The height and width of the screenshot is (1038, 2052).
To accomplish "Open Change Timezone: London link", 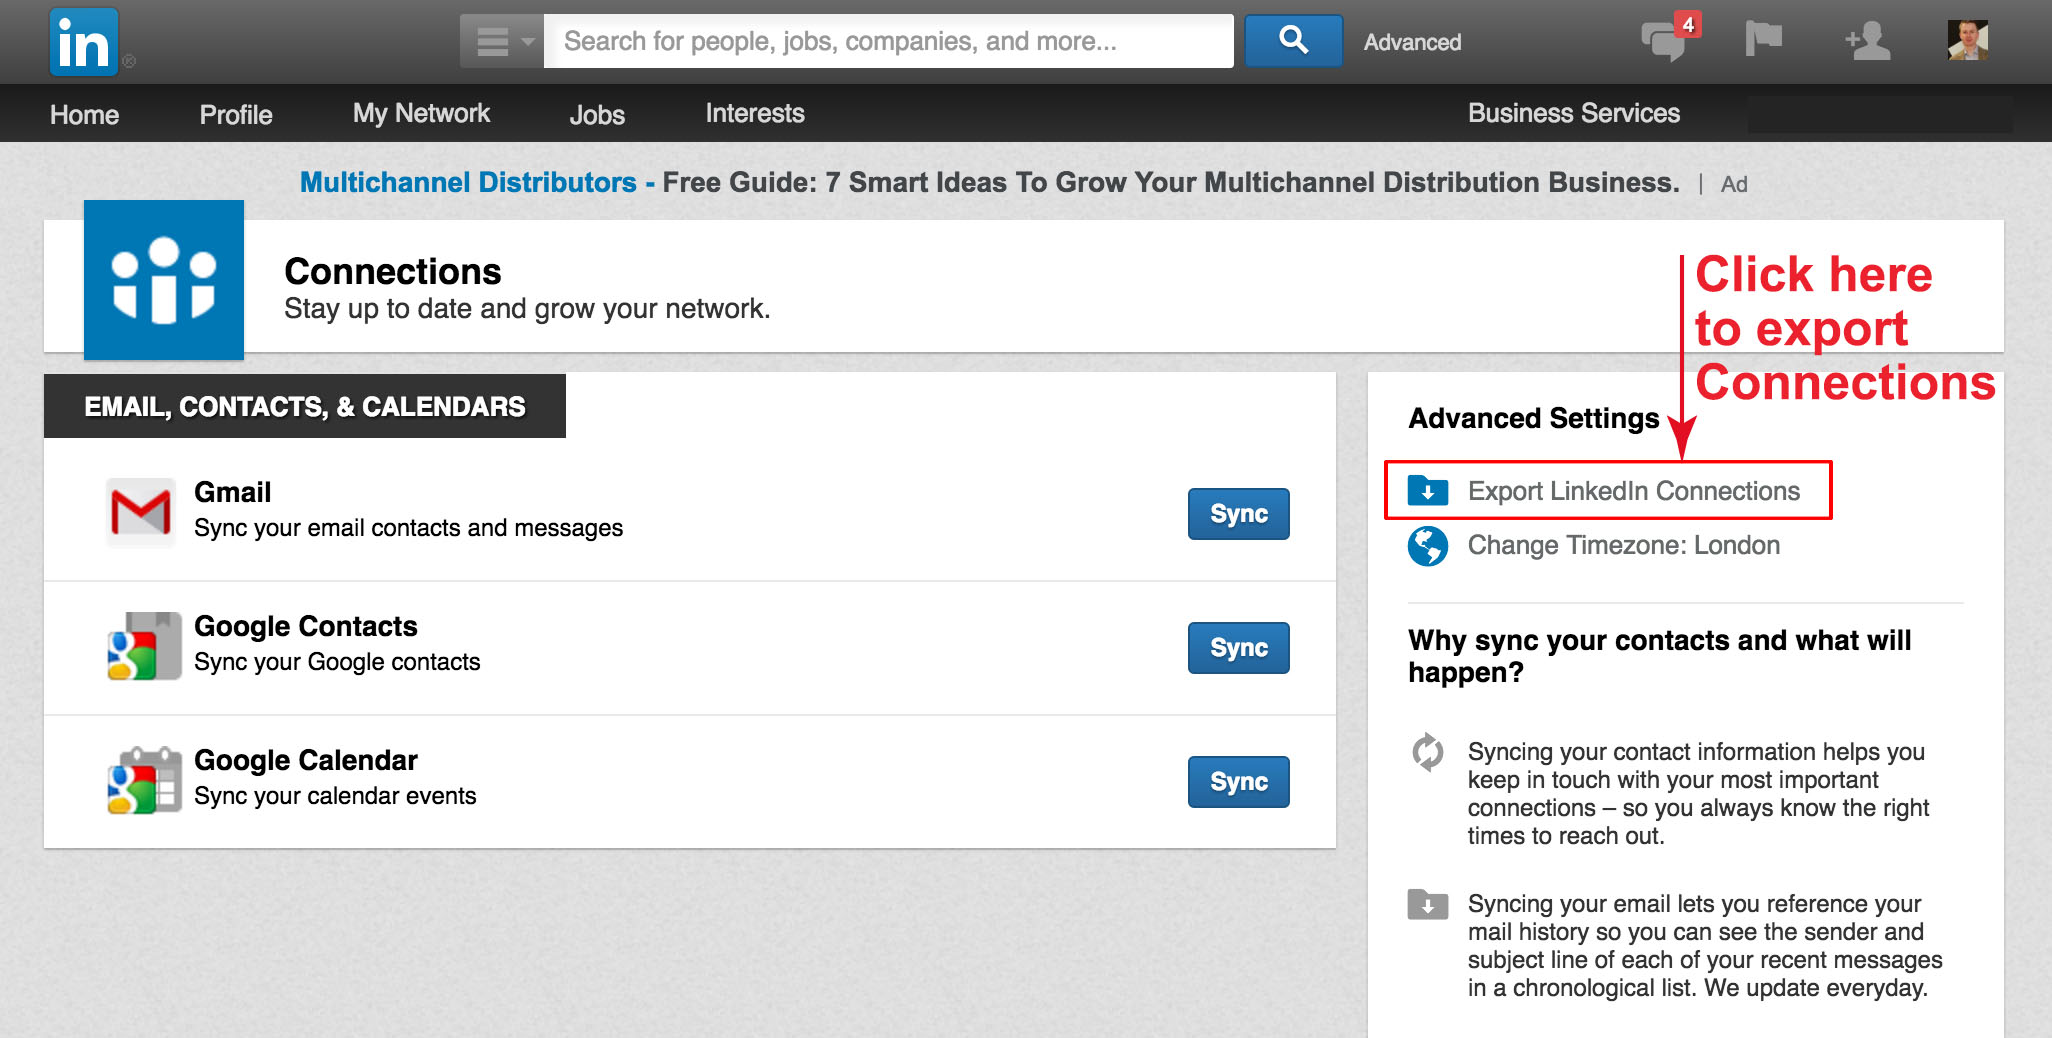I will pos(1623,545).
